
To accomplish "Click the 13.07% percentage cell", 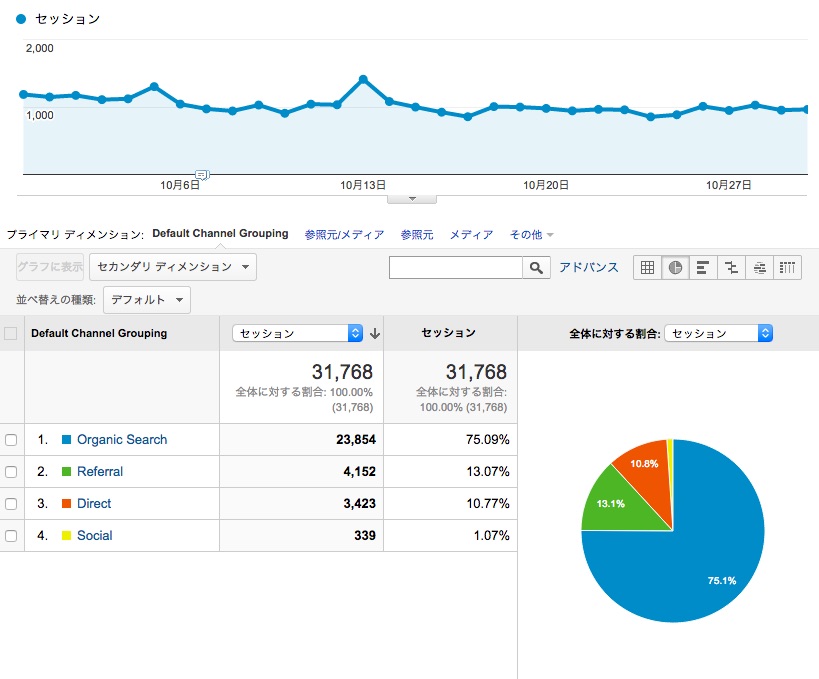I will [x=487, y=472].
